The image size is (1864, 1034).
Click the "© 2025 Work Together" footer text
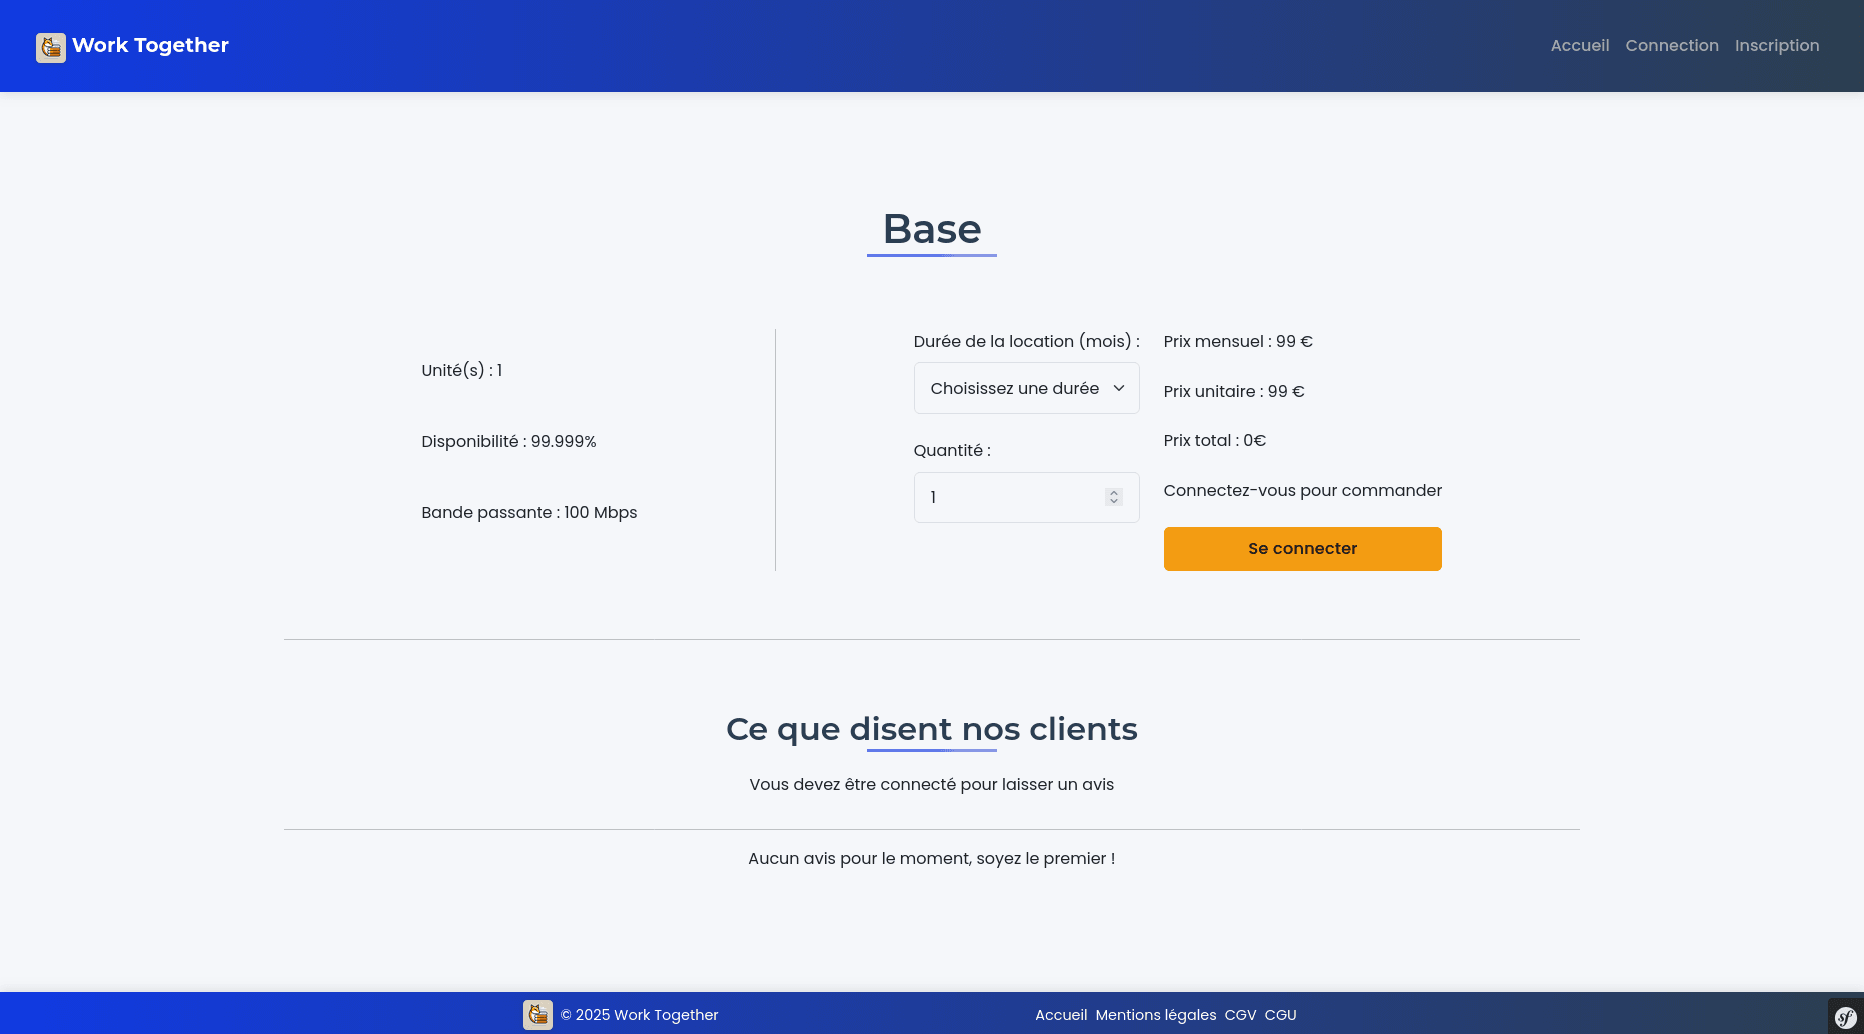[x=639, y=1015]
